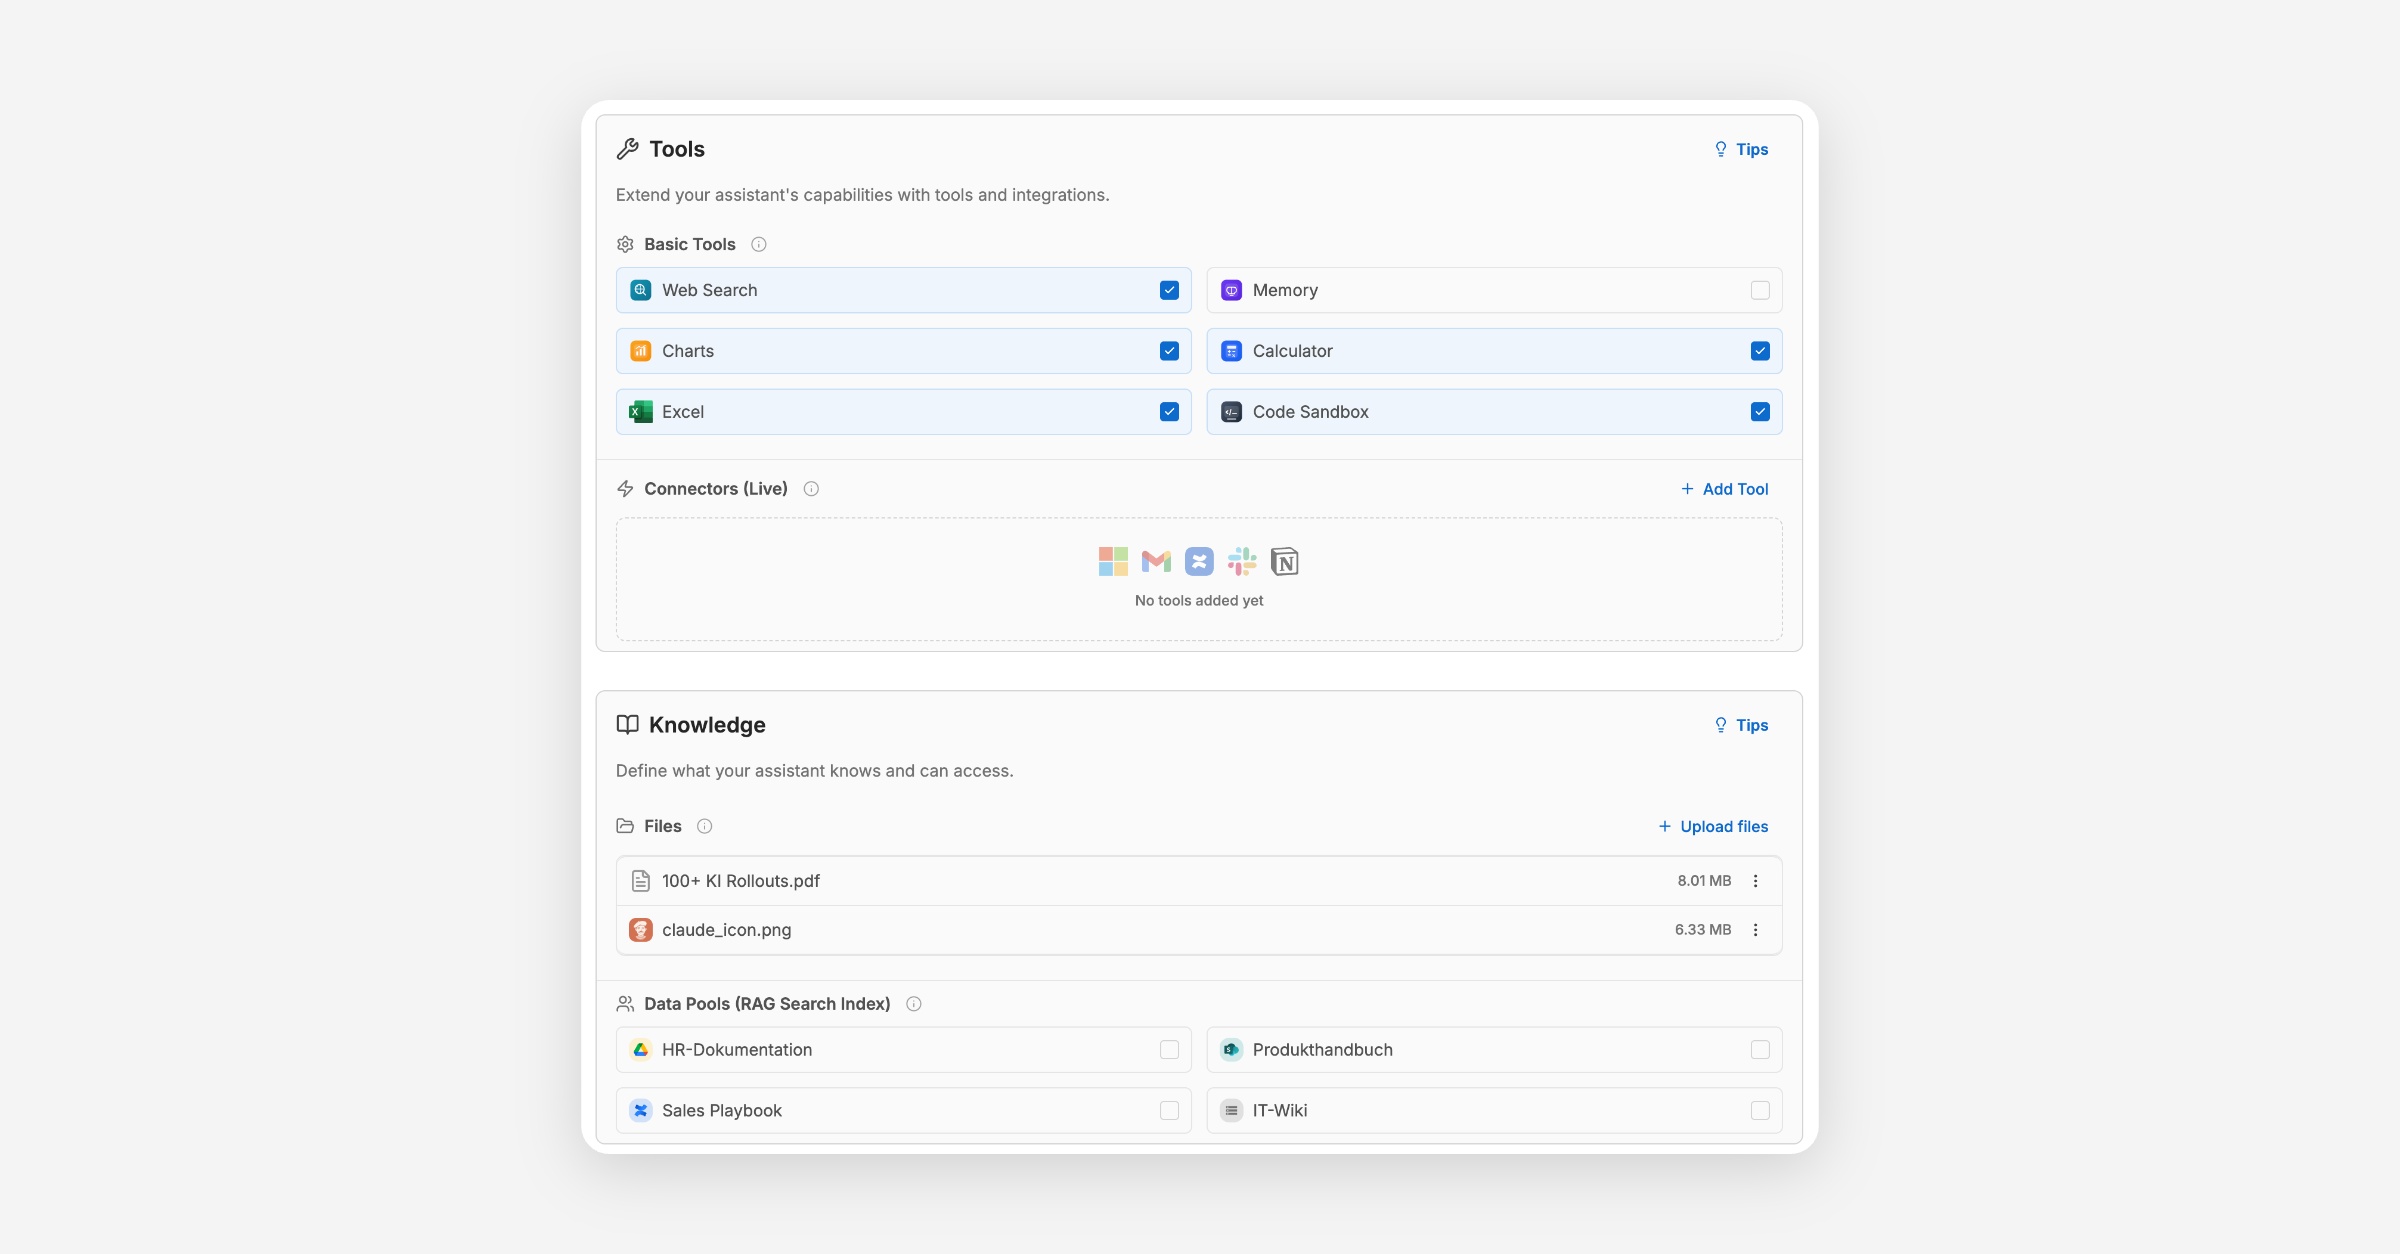2400x1254 pixels.
Task: Click the Microsoft logo in connectors area
Action: [1113, 562]
